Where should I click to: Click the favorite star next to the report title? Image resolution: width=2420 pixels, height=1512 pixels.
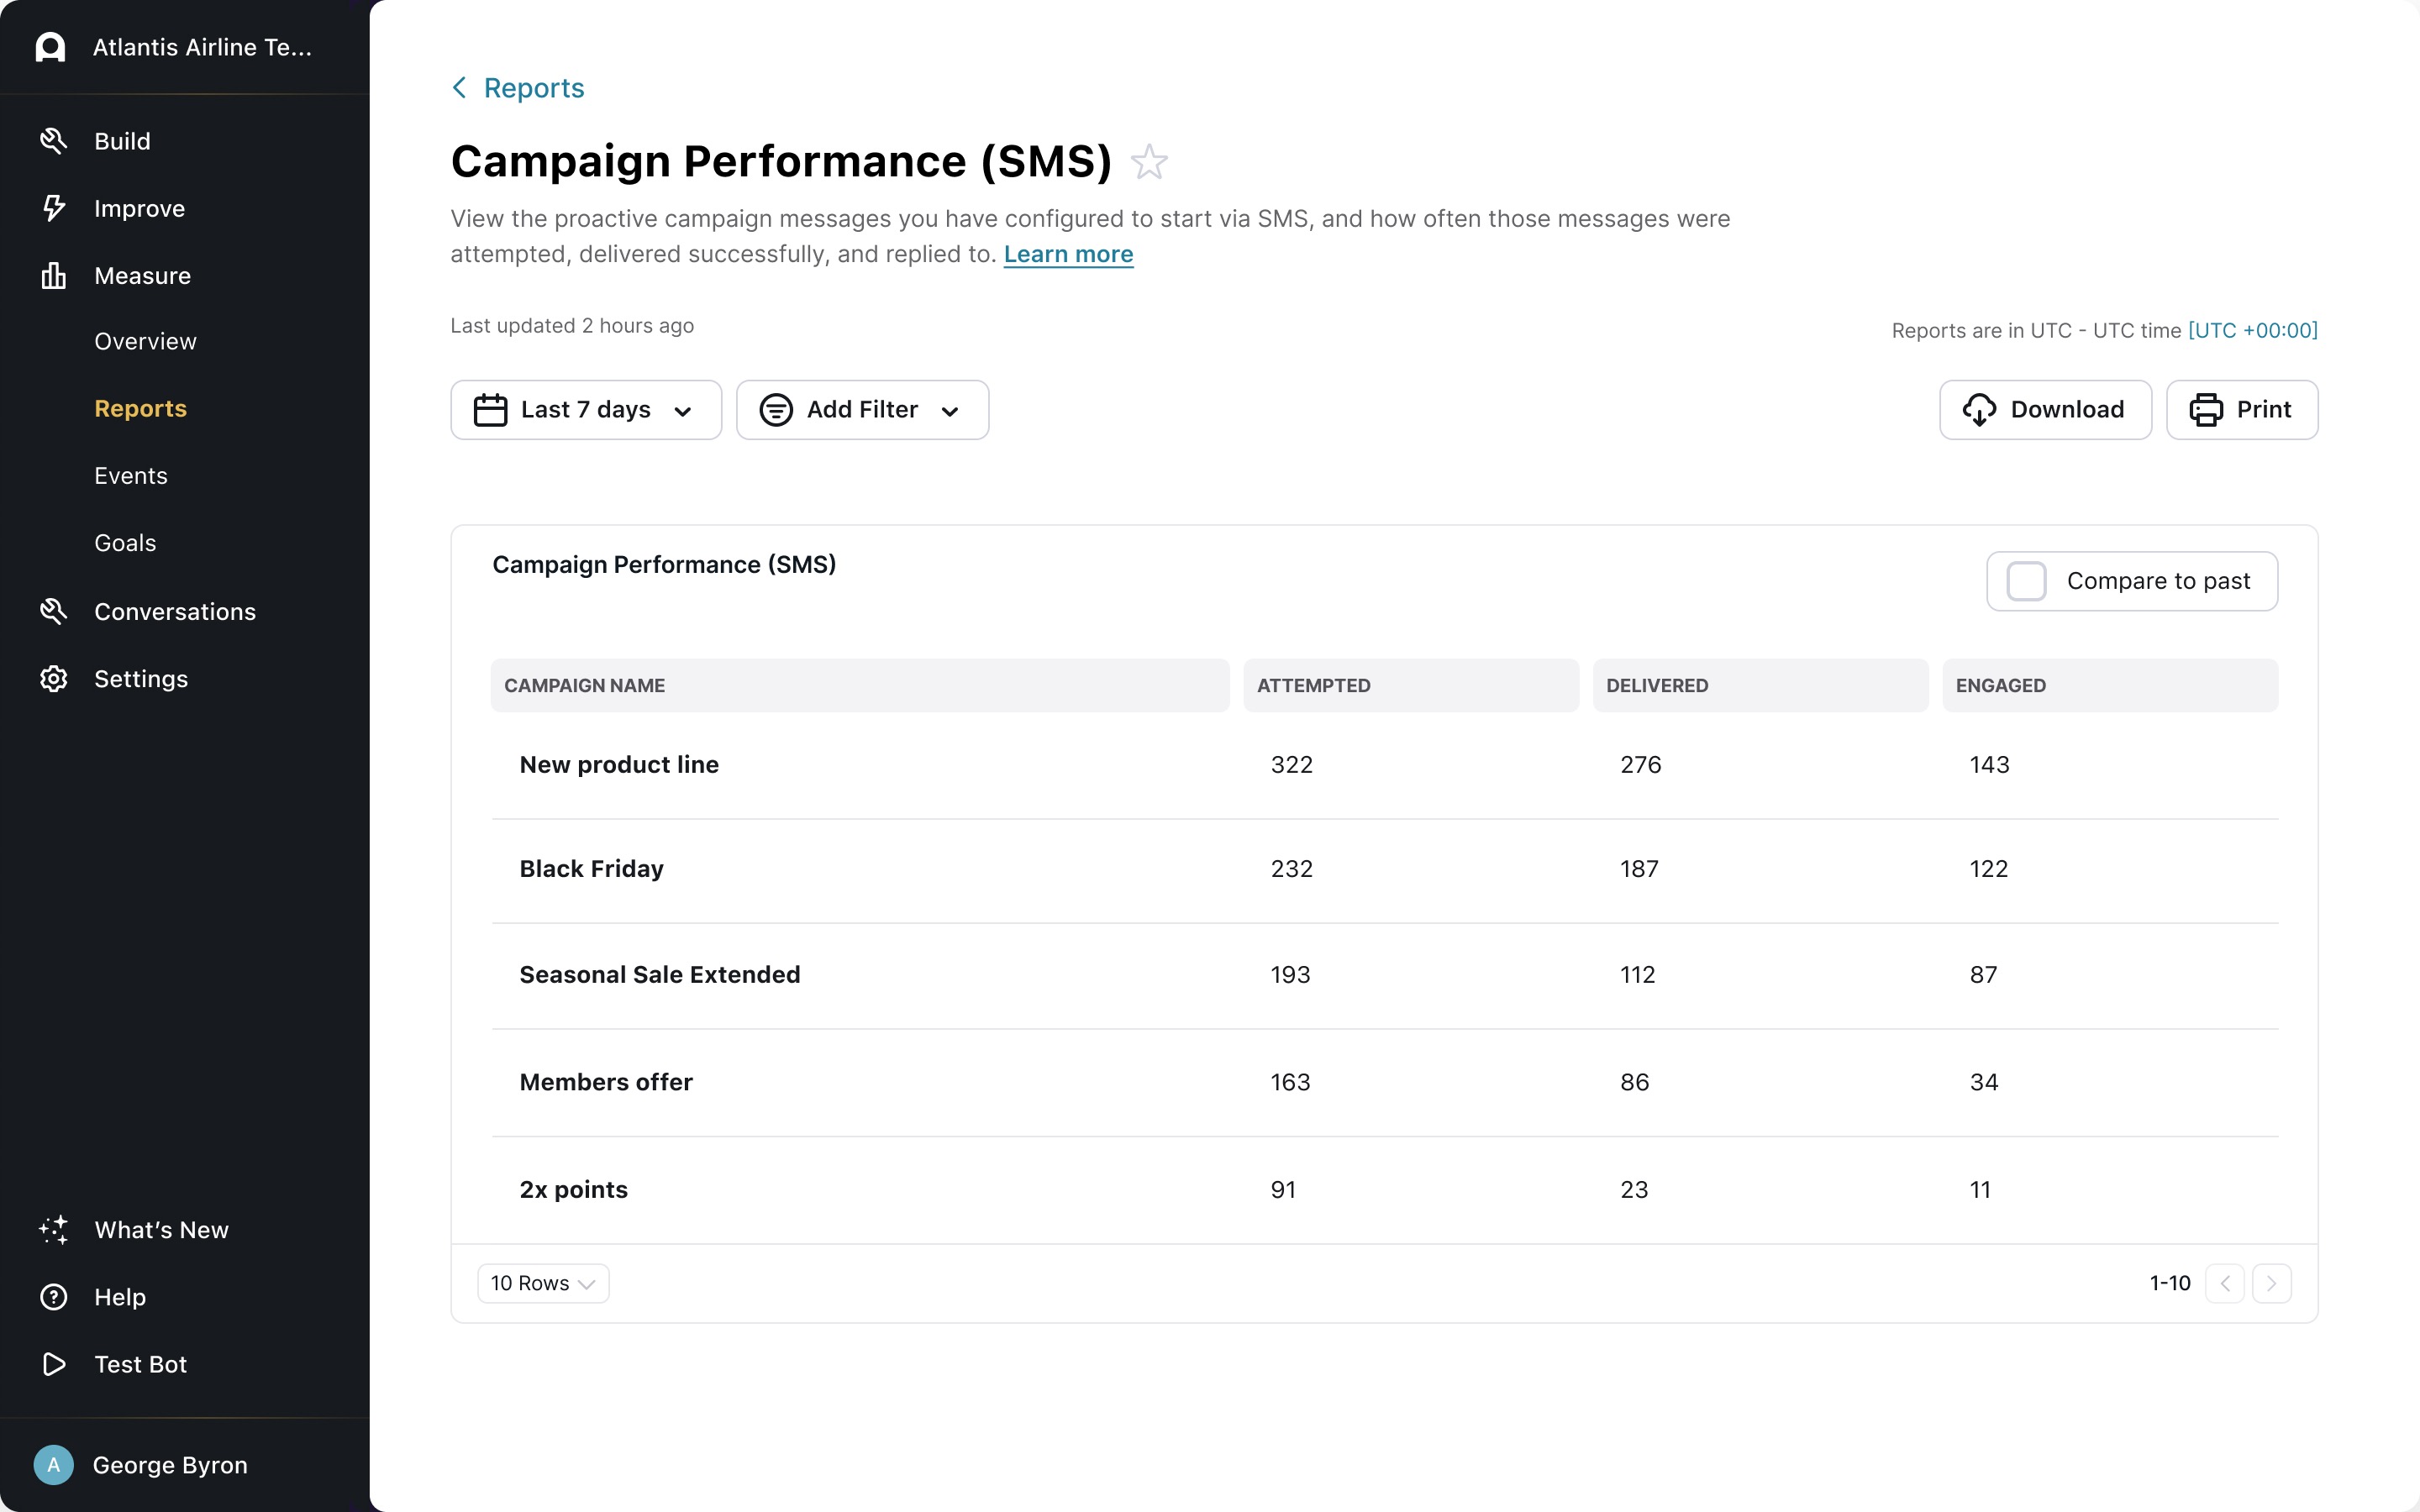(1149, 162)
